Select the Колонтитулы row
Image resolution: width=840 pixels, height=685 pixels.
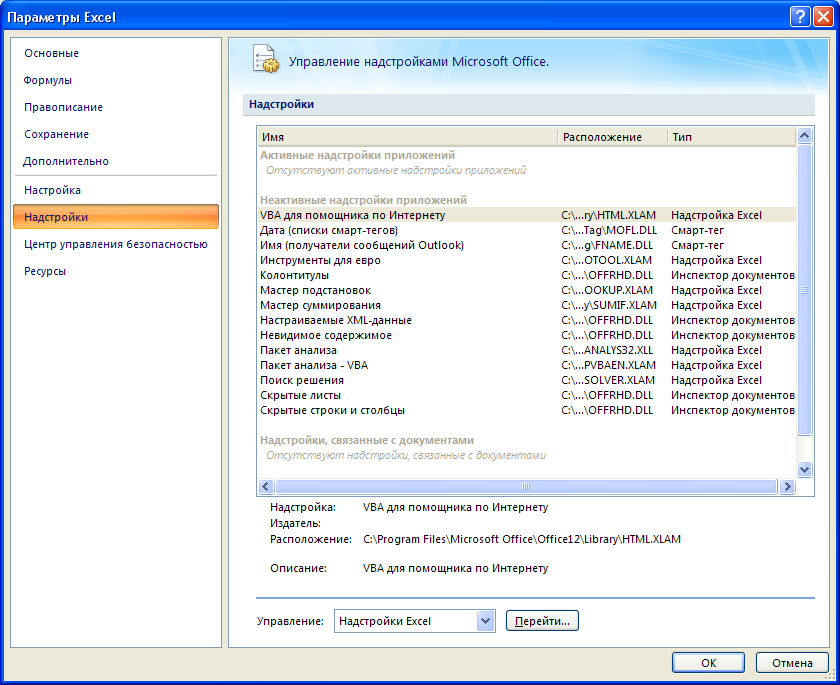[x=527, y=275]
